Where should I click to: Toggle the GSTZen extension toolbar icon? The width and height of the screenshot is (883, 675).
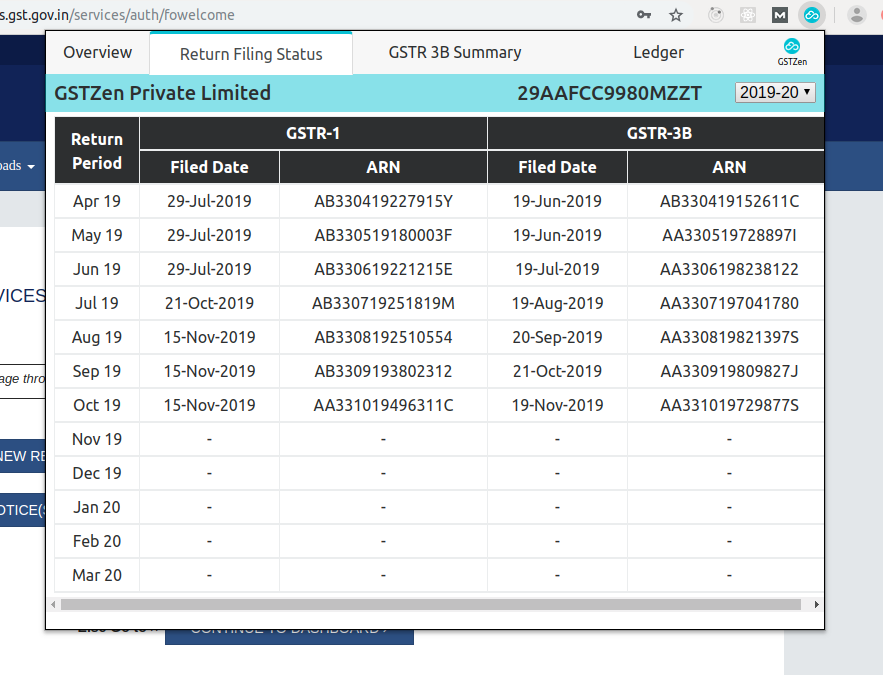811,15
